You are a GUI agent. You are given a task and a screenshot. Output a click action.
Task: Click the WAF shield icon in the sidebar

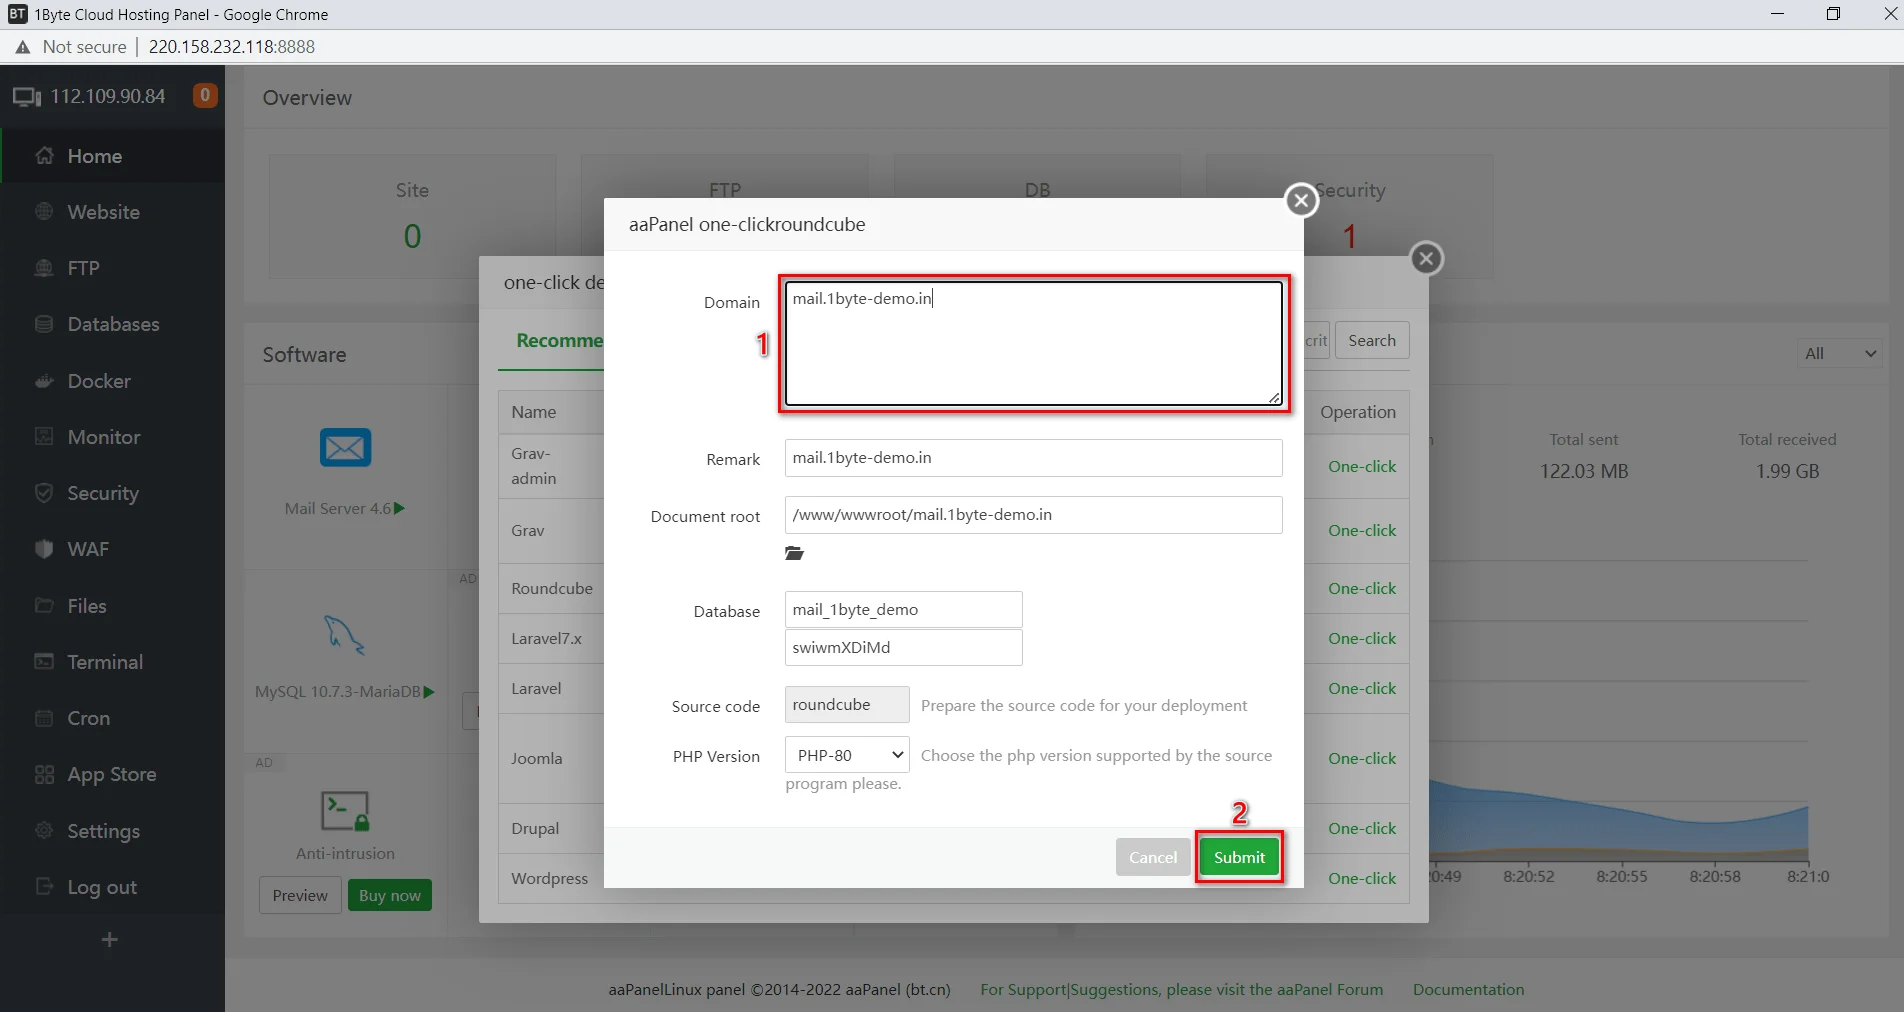coord(44,549)
